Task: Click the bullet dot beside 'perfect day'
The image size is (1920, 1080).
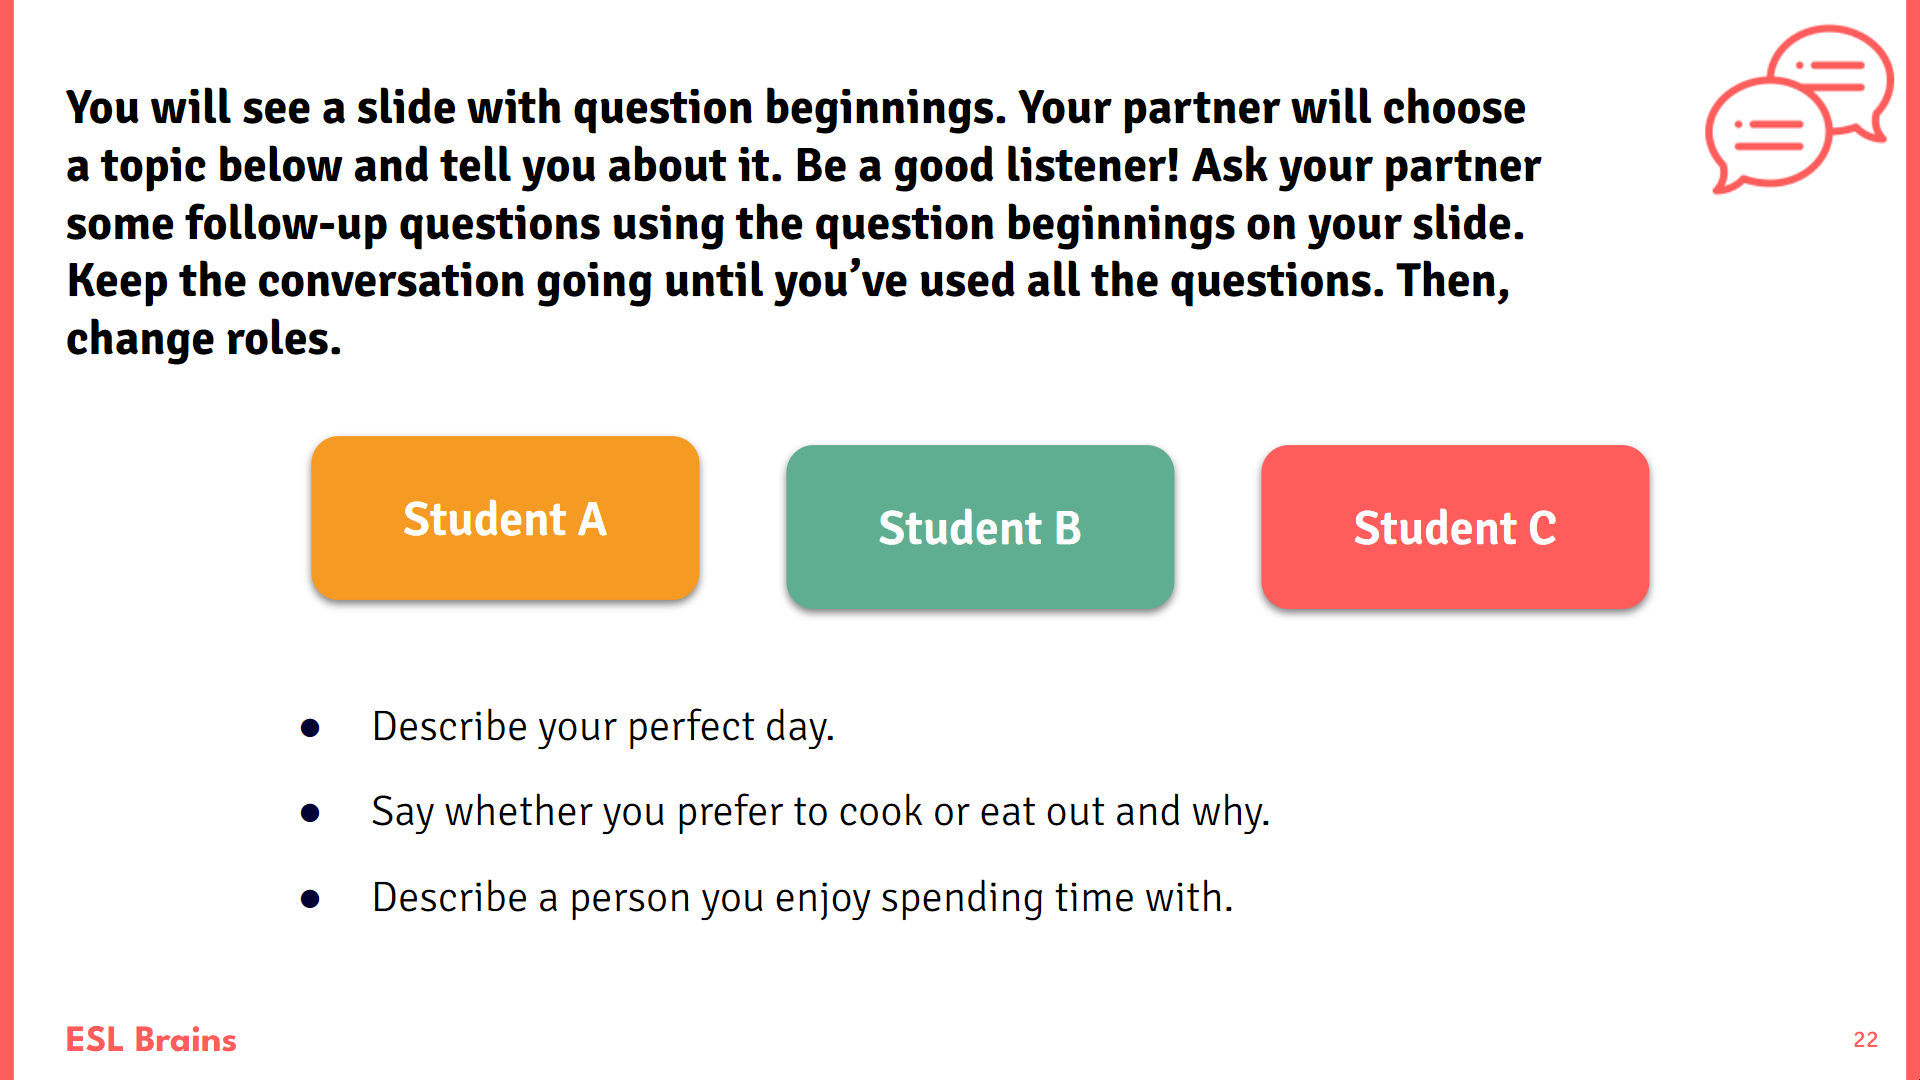Action: click(310, 728)
